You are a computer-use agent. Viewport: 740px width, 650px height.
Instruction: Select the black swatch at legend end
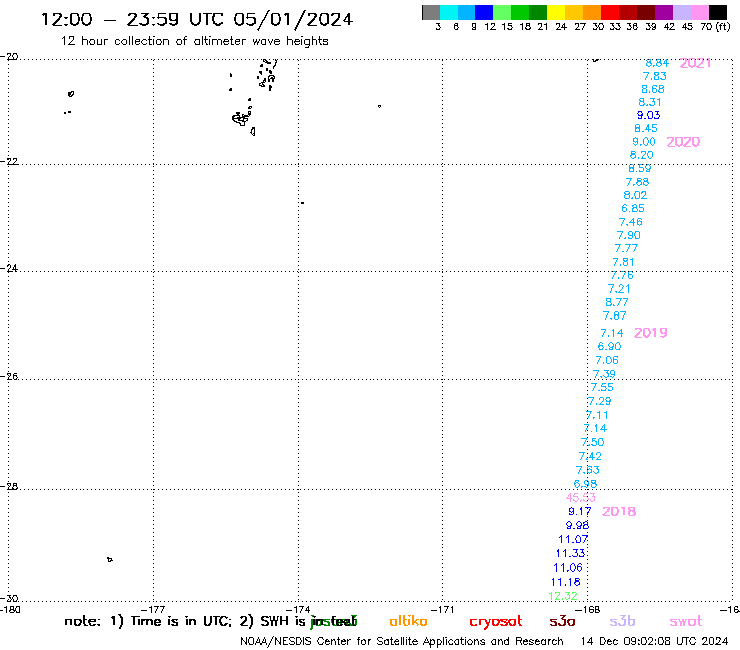(718, 12)
